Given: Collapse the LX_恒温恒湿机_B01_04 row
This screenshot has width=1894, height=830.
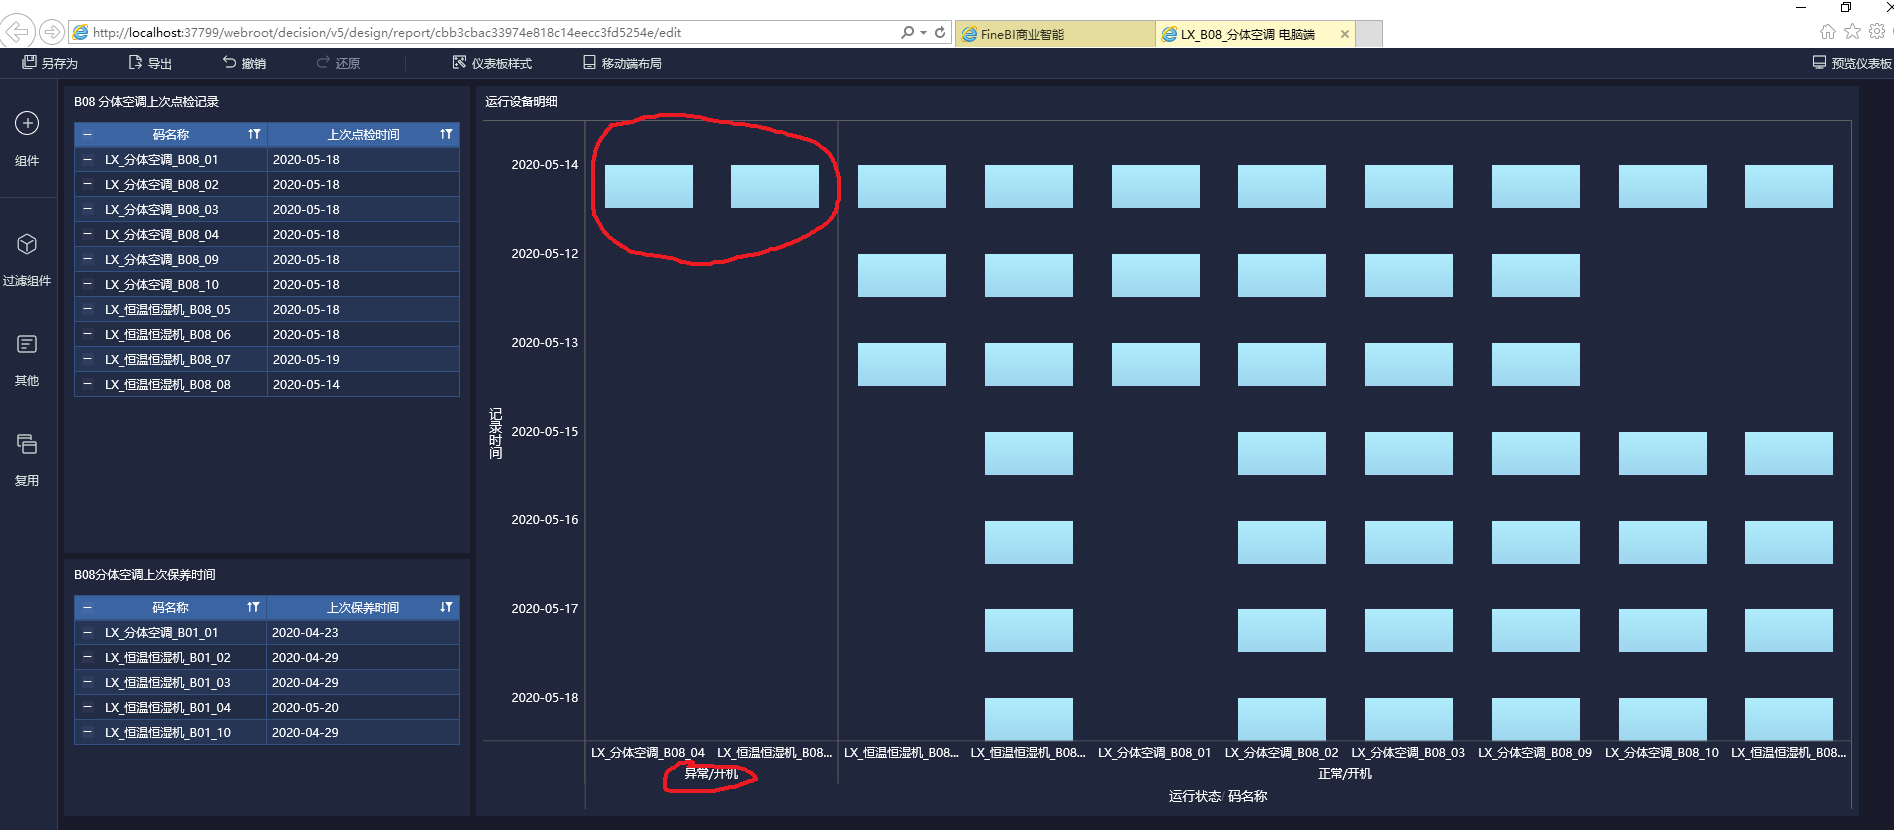Looking at the screenshot, I should coord(87,707).
